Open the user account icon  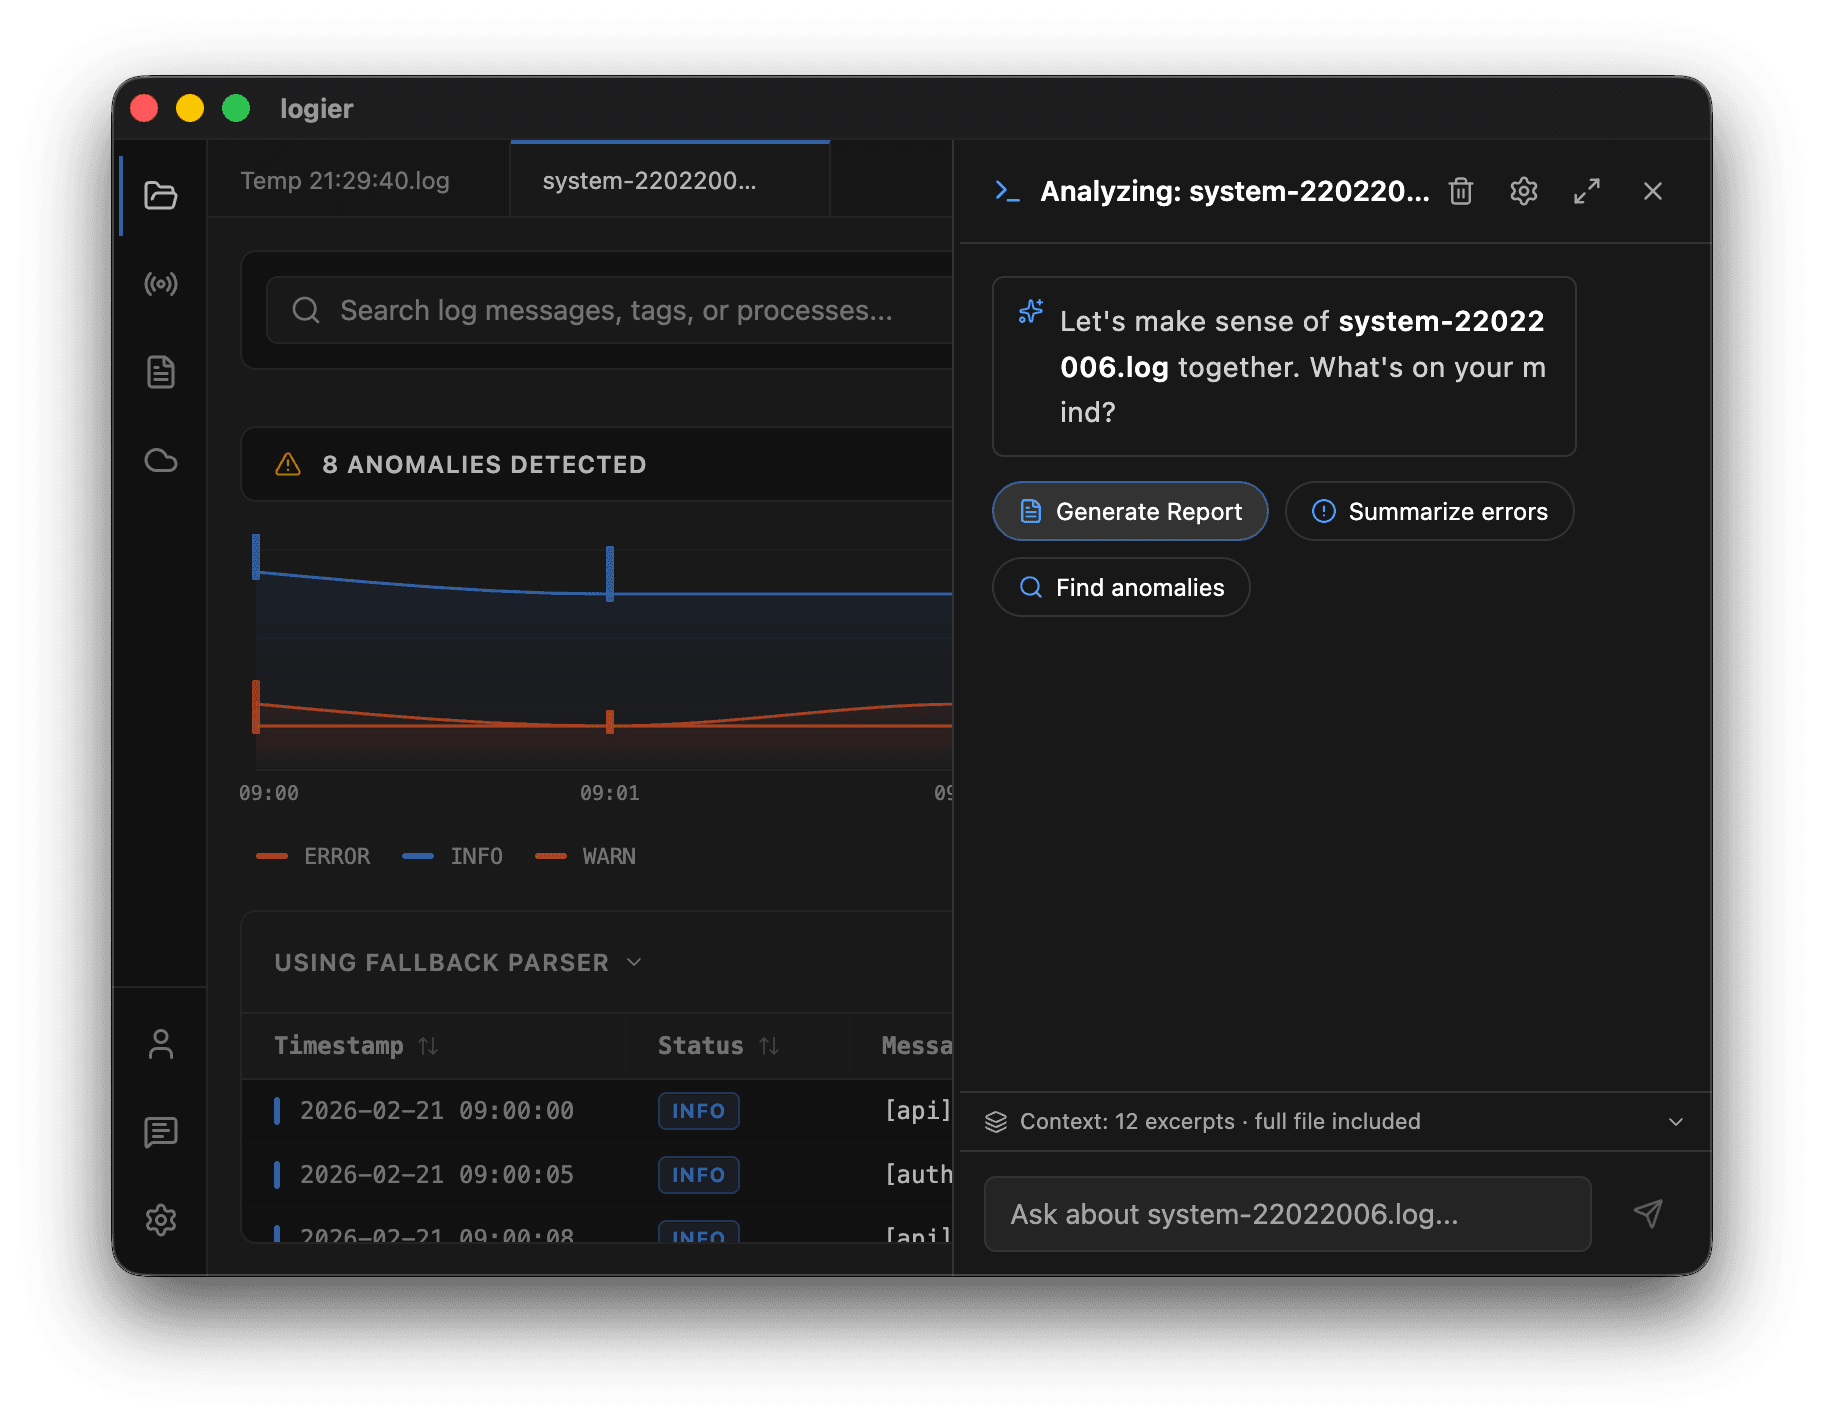[x=161, y=1044]
